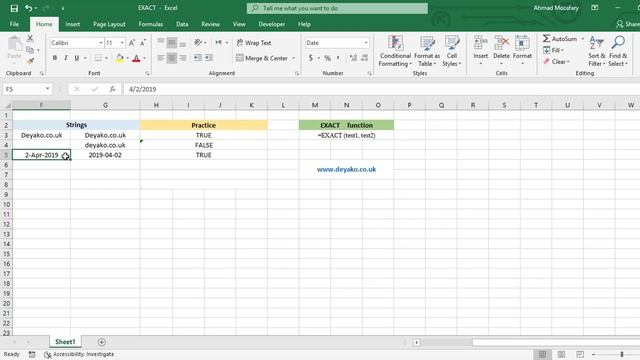Switch to the Insert tab

[73, 24]
